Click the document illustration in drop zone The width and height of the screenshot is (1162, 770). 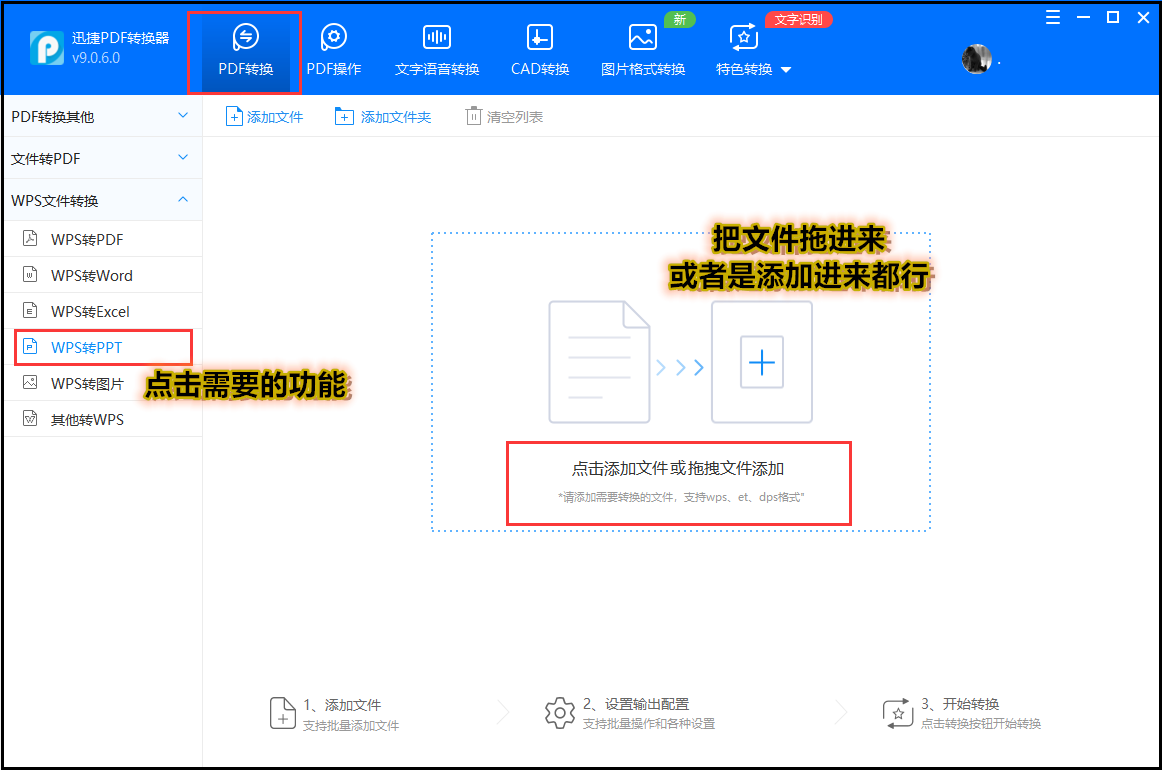pos(599,362)
